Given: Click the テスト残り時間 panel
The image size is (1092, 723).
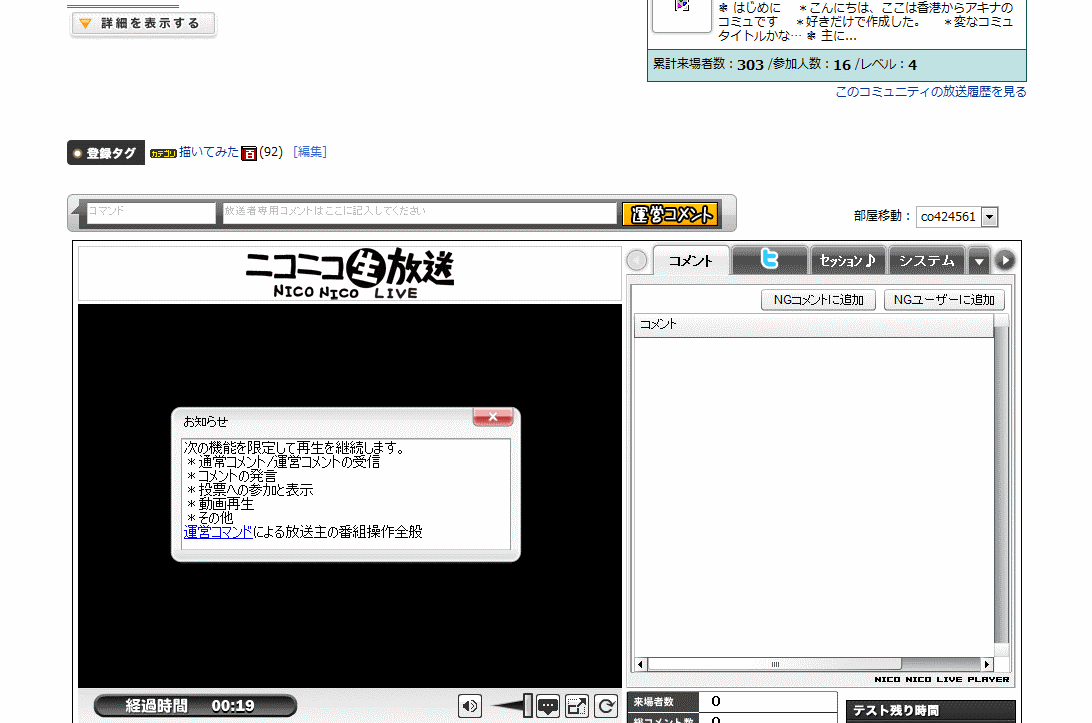Looking at the screenshot, I should coord(930,711).
